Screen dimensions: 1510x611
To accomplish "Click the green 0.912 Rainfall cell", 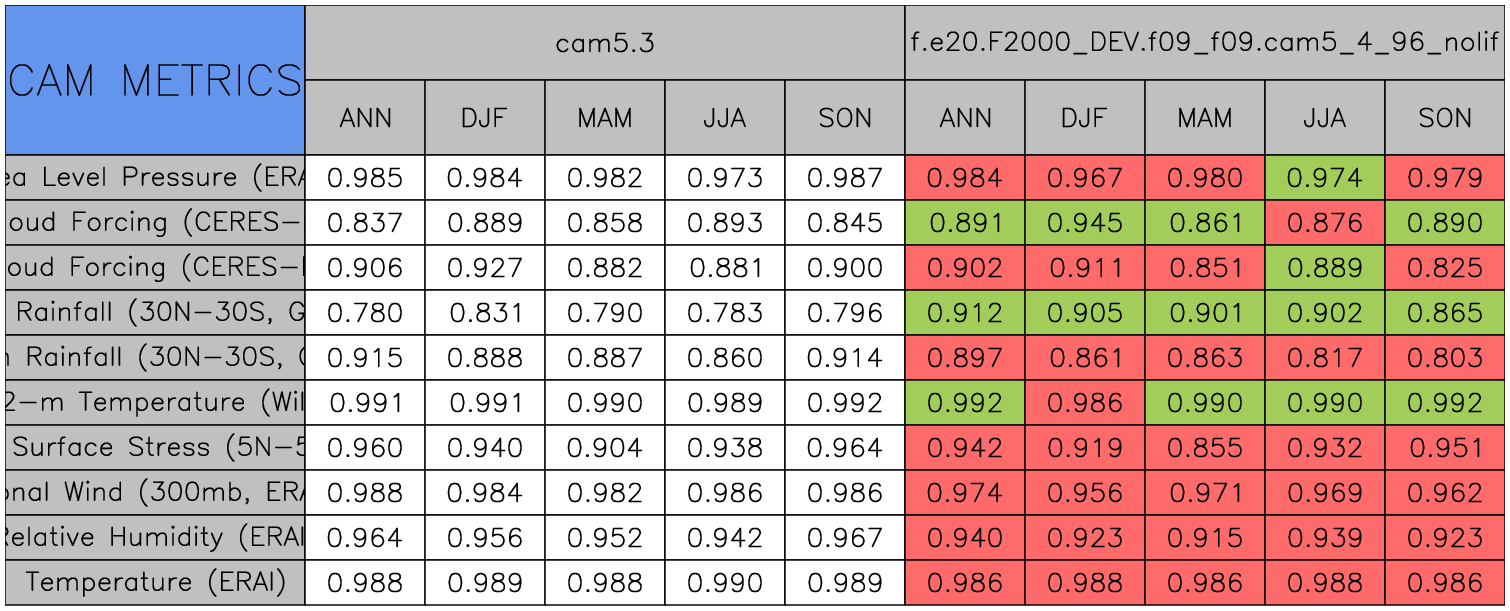I will pos(965,313).
